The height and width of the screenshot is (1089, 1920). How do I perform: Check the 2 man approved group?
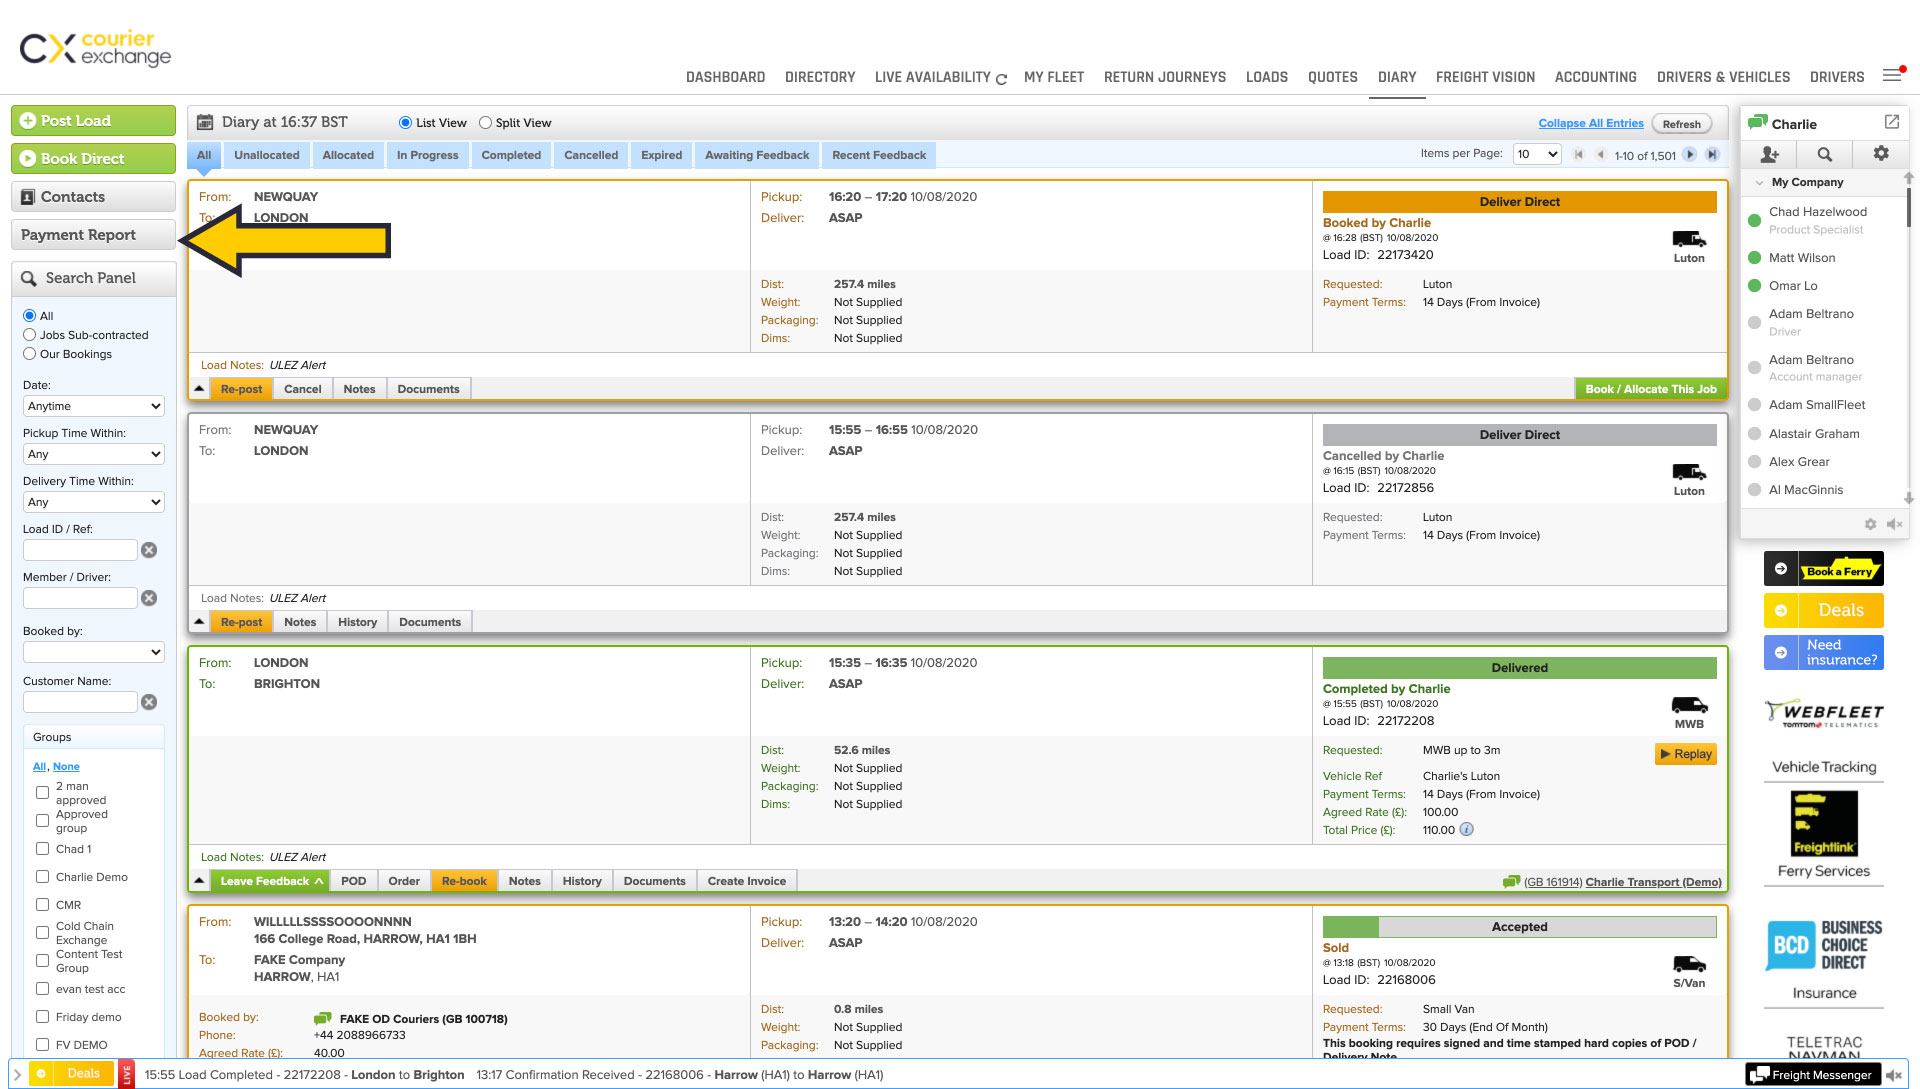coord(42,792)
